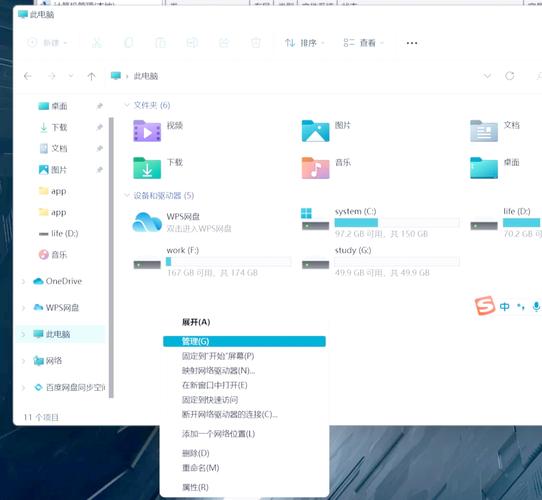Viewport: 542px width, 500px height.
Task: Click the navigation pane scrollbar
Action: [x=111, y=258]
